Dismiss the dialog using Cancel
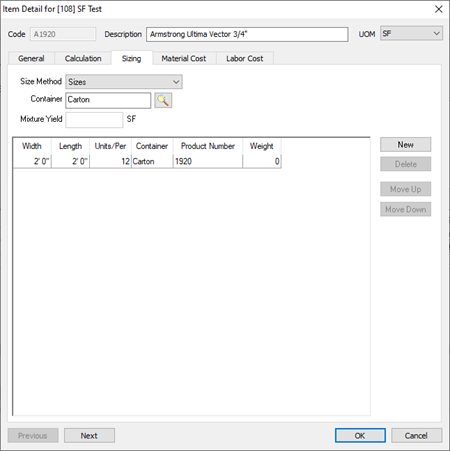The image size is (450, 451). (416, 436)
